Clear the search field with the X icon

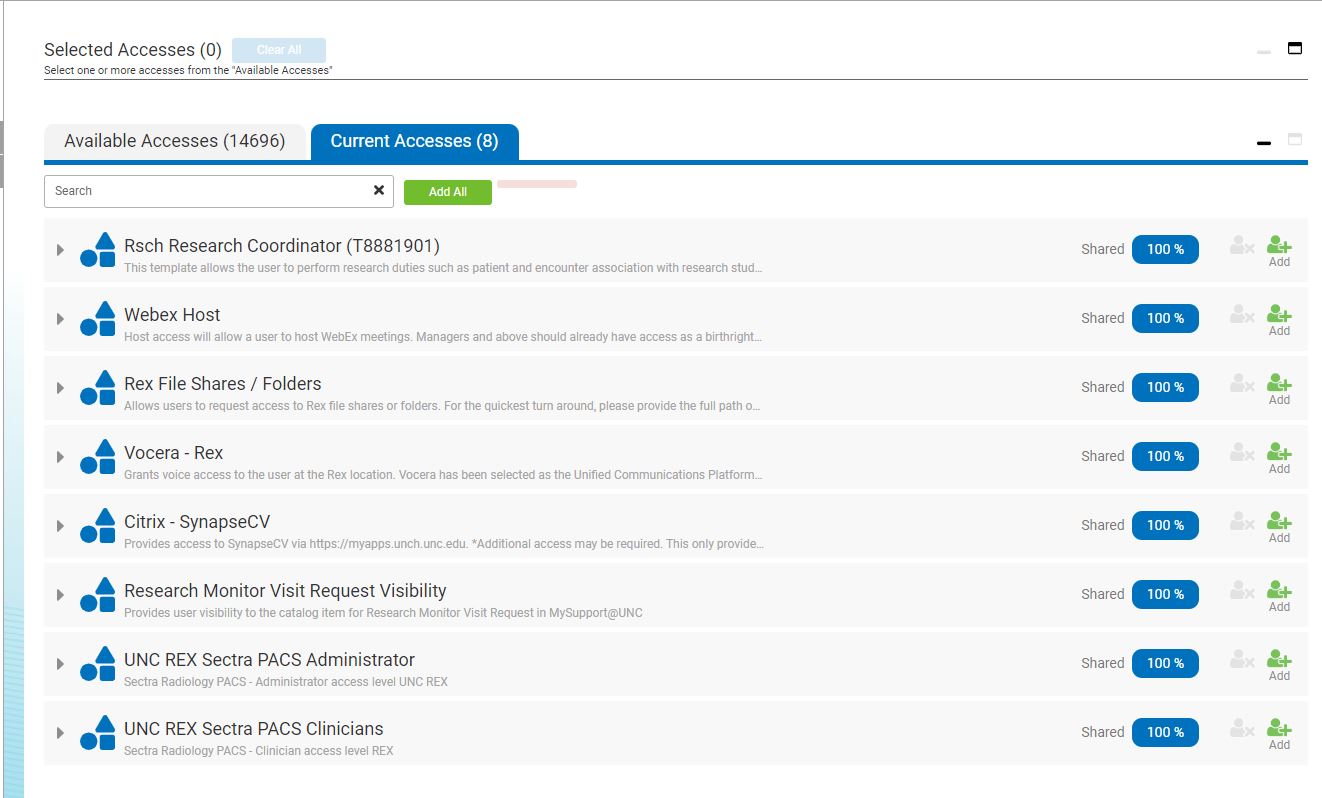coord(379,190)
